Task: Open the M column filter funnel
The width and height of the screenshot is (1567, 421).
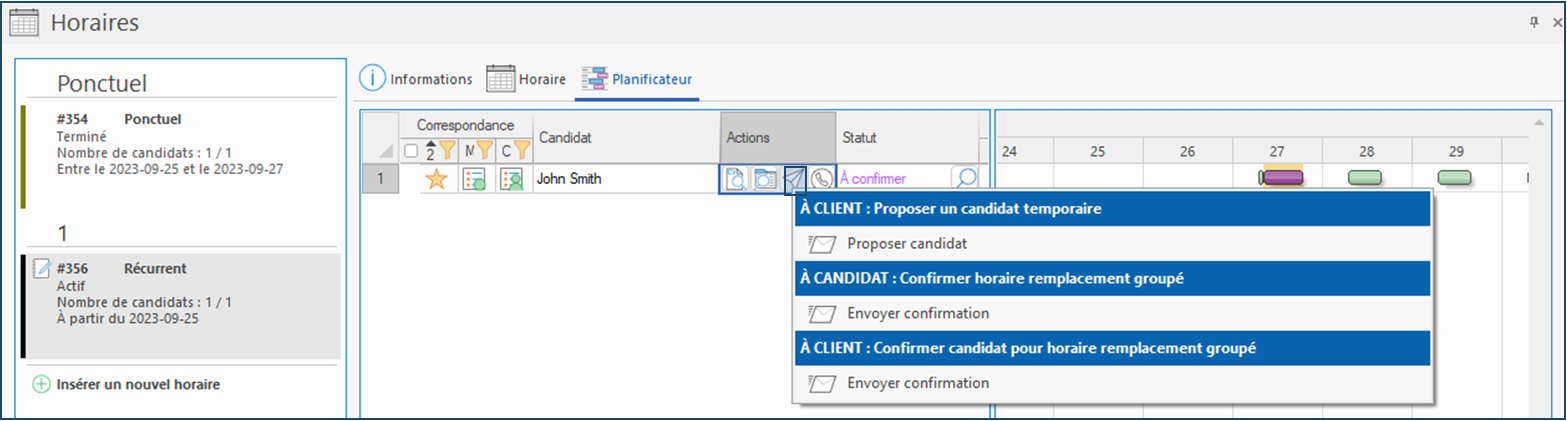Action: point(484,151)
